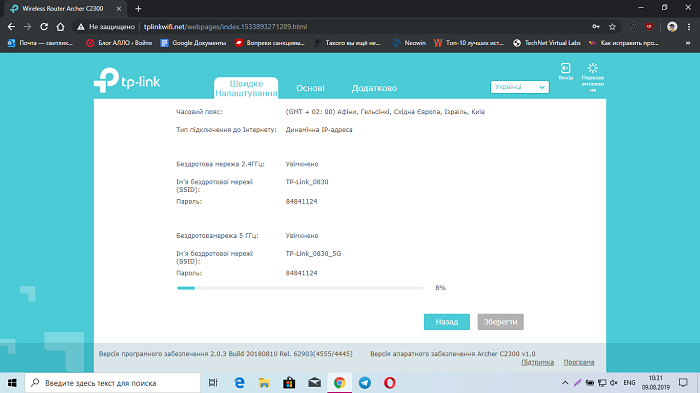Click the pen tray icon
This screenshot has height=393, width=700.
[577, 383]
